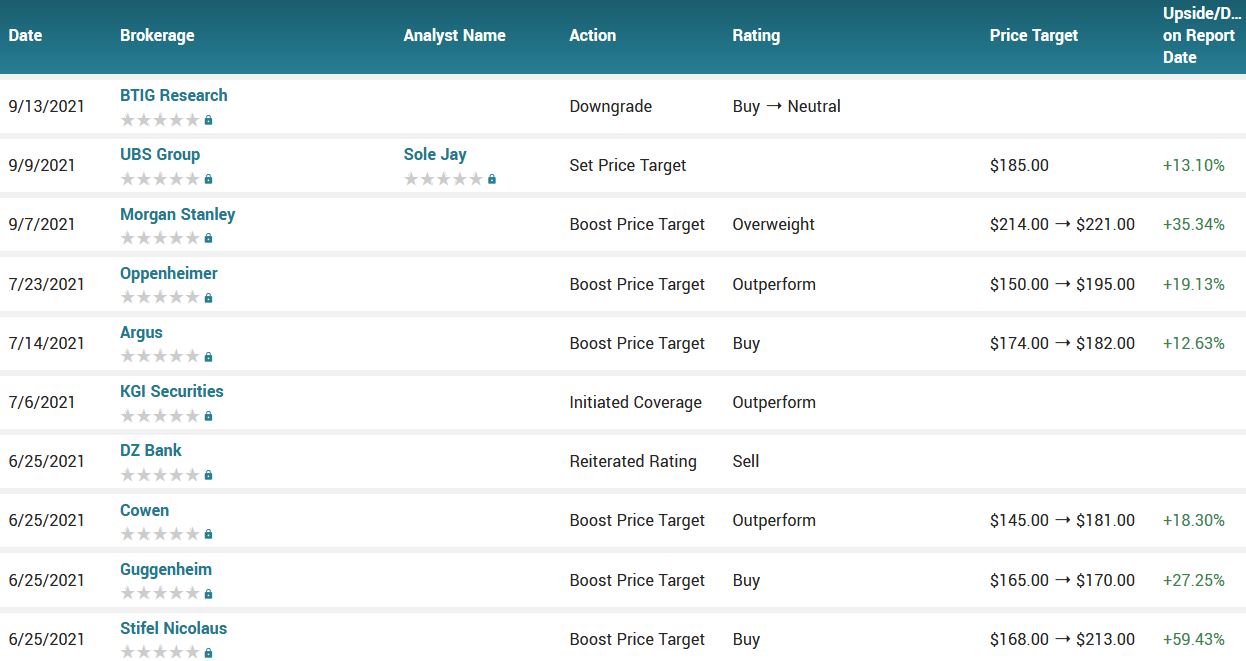Click the lock icon under DZ Bank
This screenshot has width=1246, height=661.
coord(208,475)
